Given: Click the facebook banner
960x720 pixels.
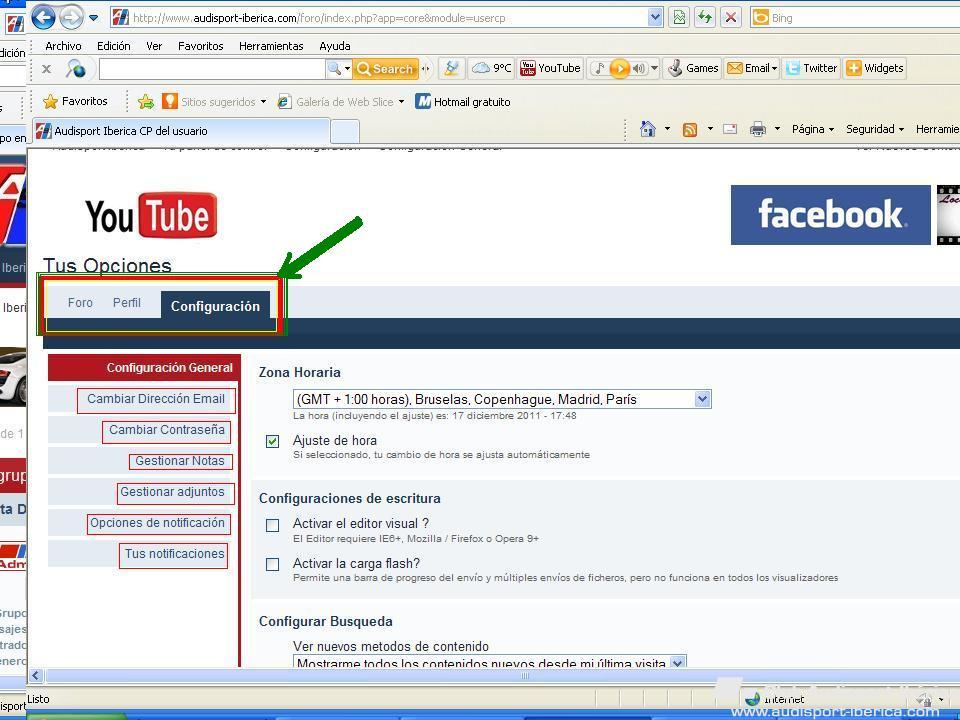Looking at the screenshot, I should (830, 215).
